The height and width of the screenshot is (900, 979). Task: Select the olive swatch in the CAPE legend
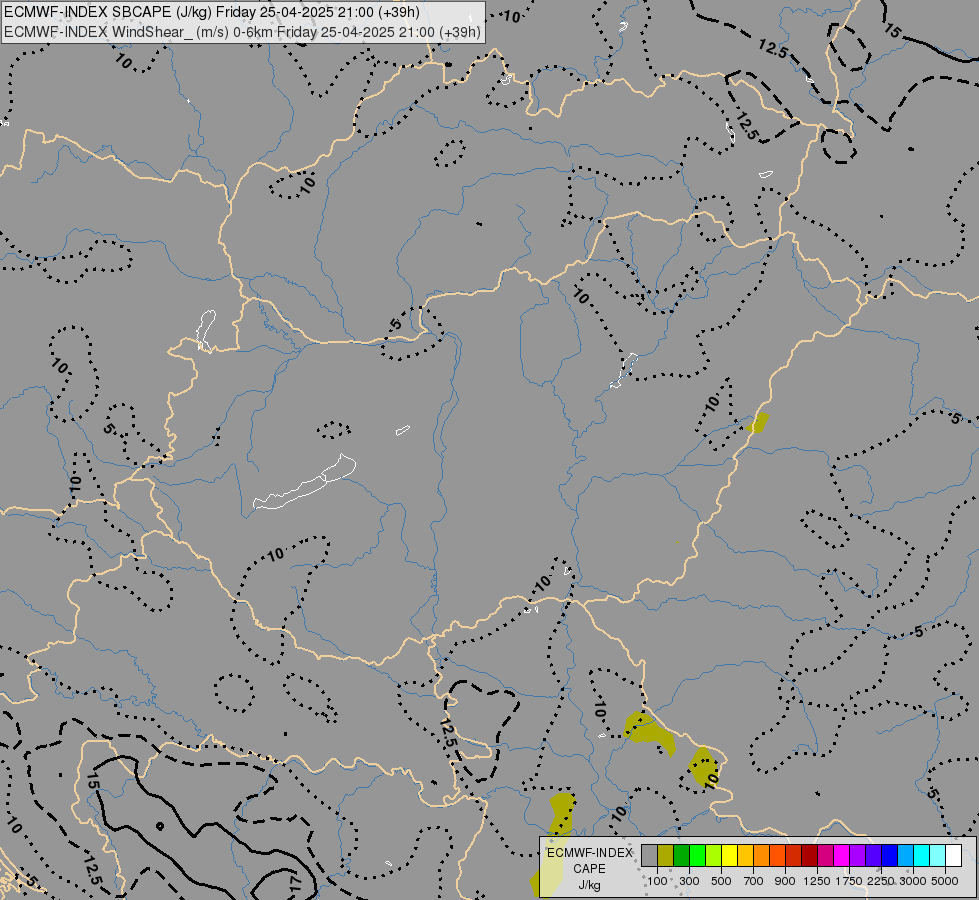tap(666, 855)
